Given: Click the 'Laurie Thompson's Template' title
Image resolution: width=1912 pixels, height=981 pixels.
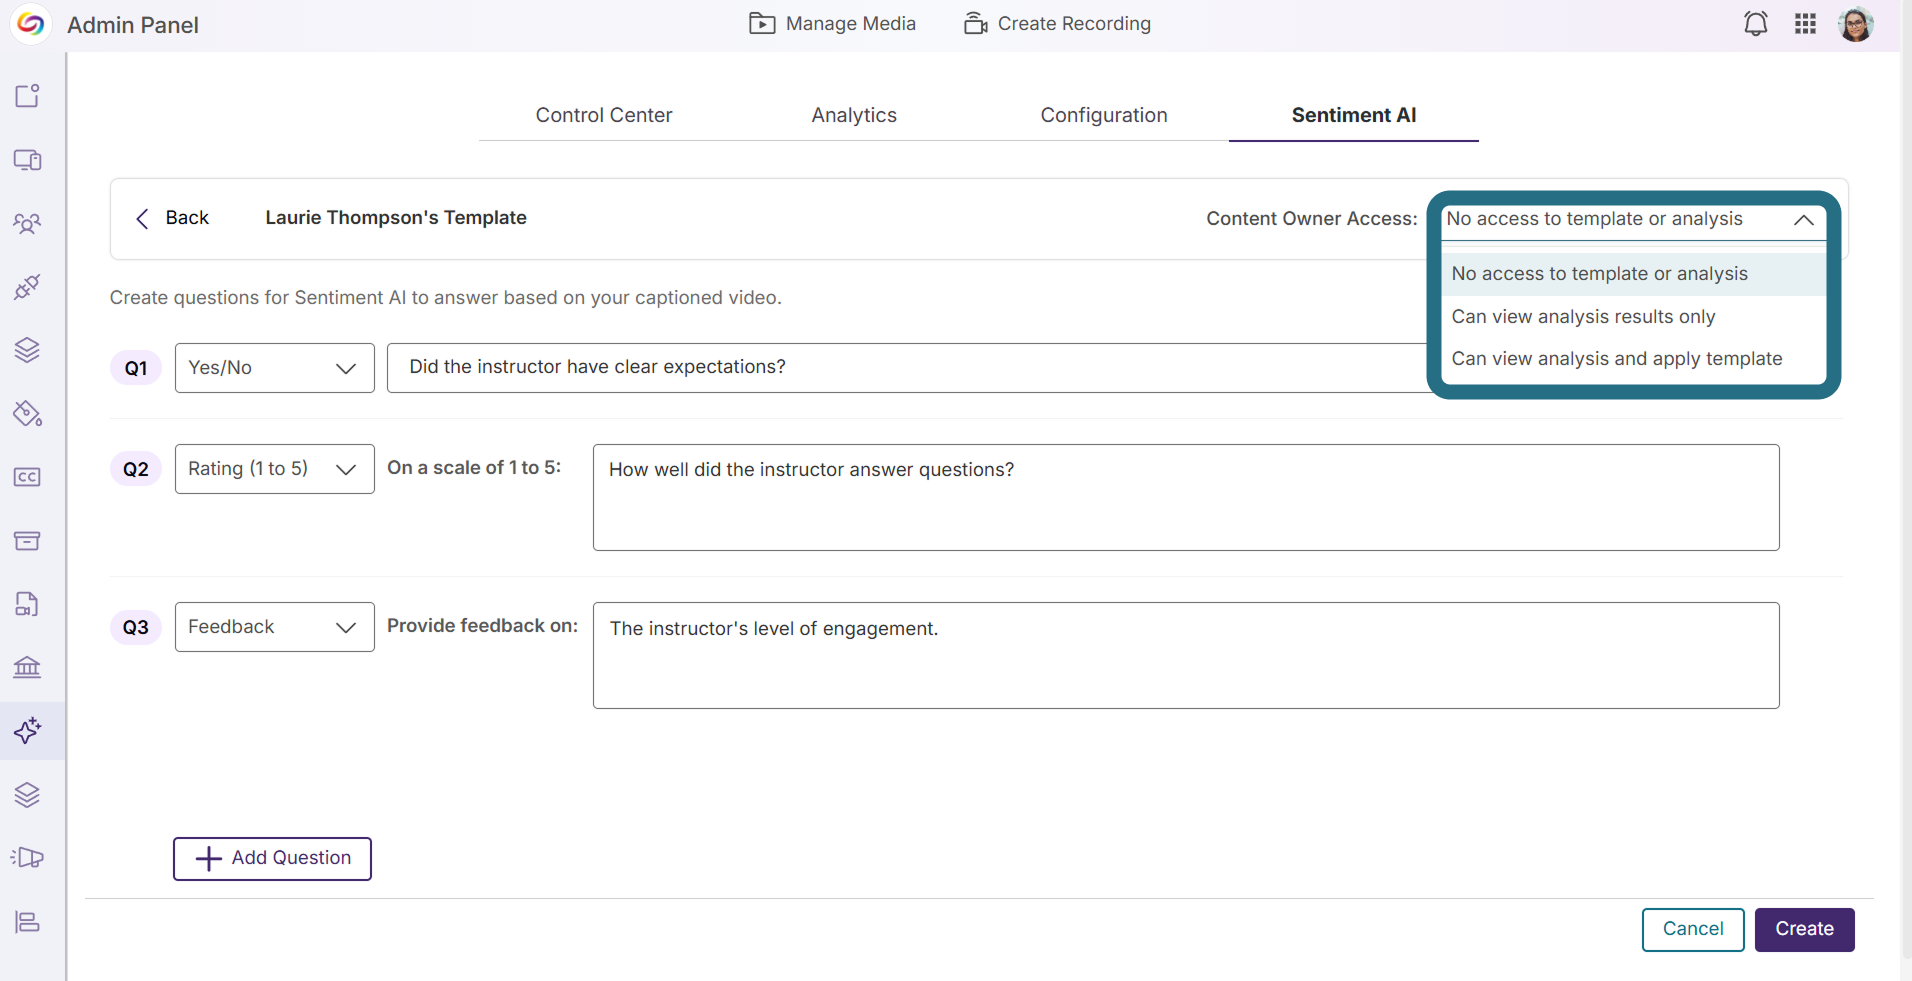Looking at the screenshot, I should [396, 218].
